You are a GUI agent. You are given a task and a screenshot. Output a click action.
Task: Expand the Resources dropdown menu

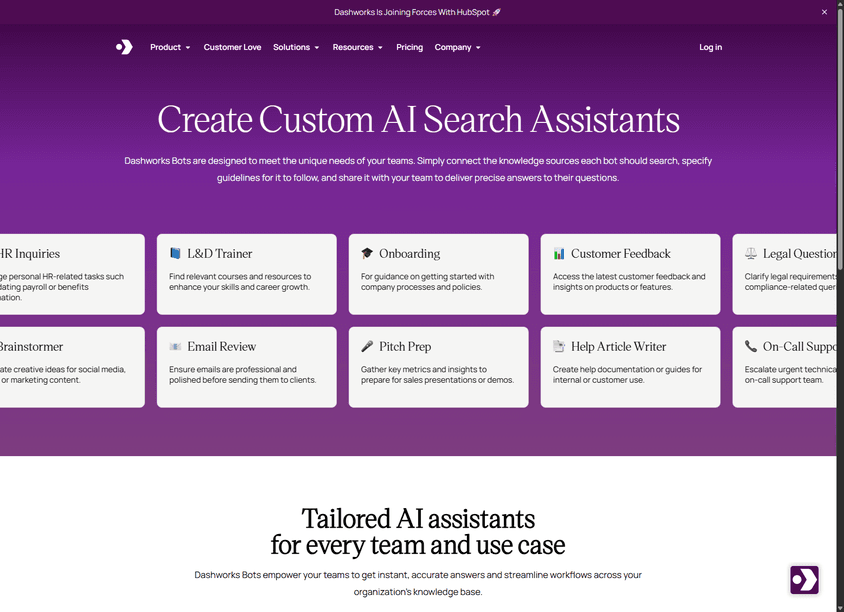pos(358,47)
